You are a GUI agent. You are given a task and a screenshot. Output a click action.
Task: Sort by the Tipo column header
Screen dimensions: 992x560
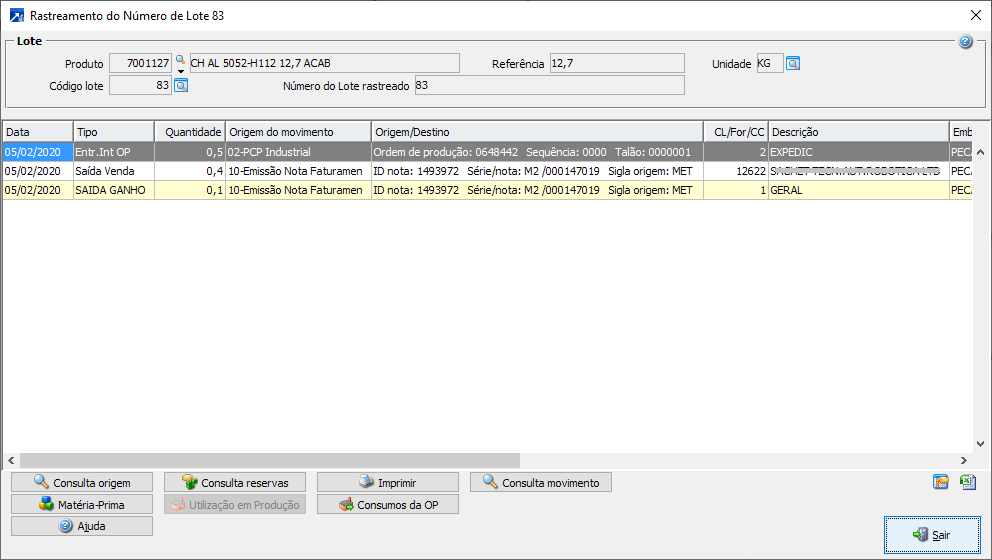[x=114, y=132]
